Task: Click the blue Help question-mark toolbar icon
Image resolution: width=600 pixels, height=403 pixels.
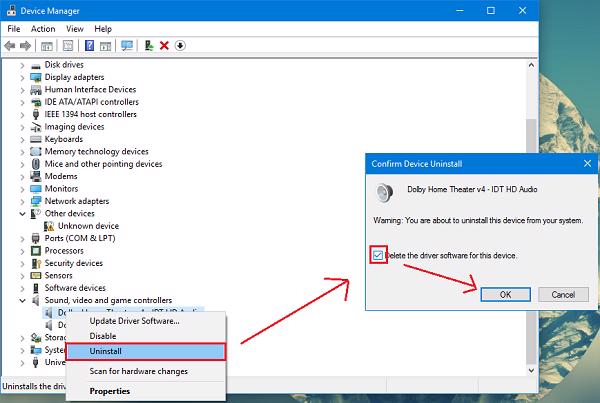Action: click(89, 45)
